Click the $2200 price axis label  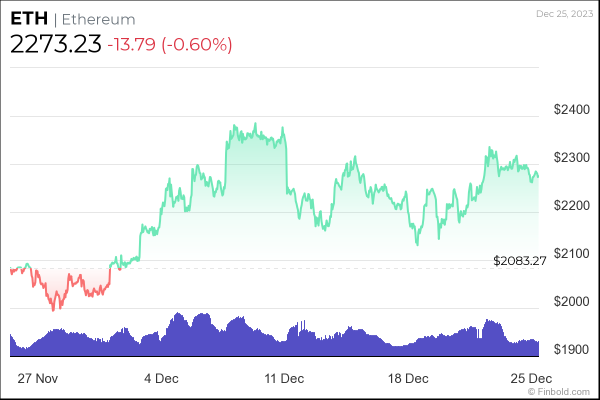pos(571,205)
